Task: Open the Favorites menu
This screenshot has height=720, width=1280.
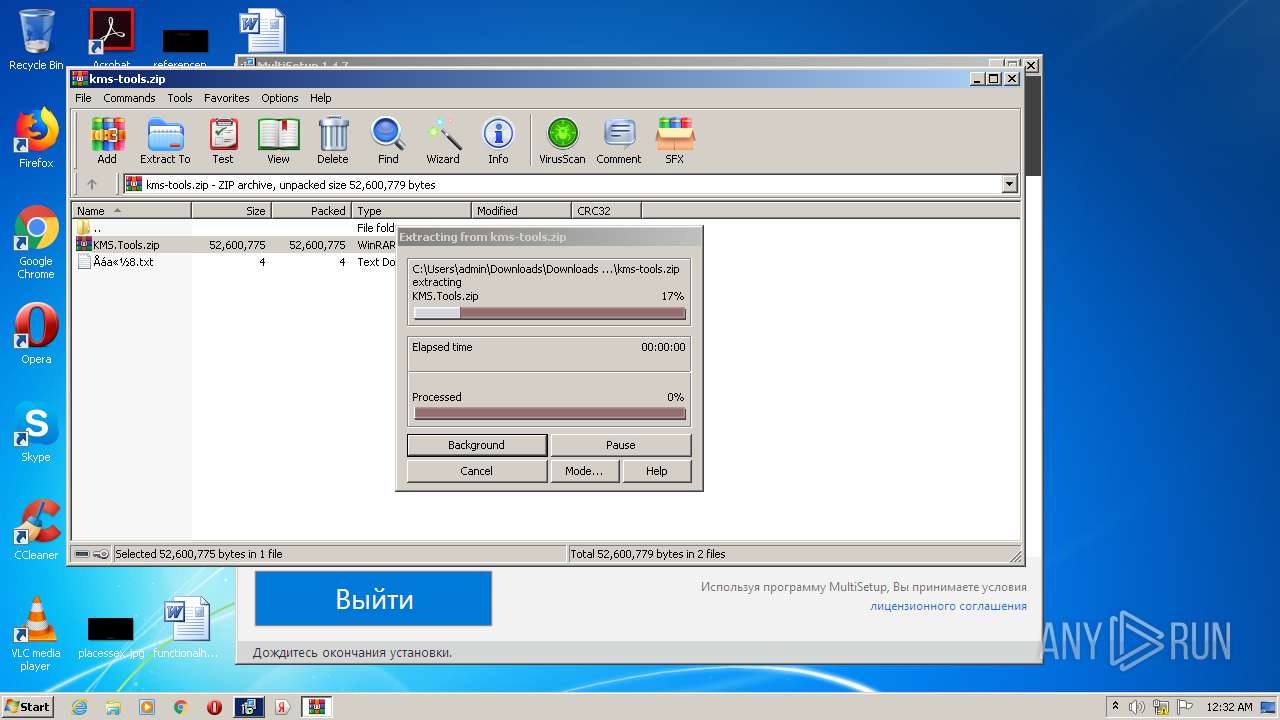Action: coord(227,98)
